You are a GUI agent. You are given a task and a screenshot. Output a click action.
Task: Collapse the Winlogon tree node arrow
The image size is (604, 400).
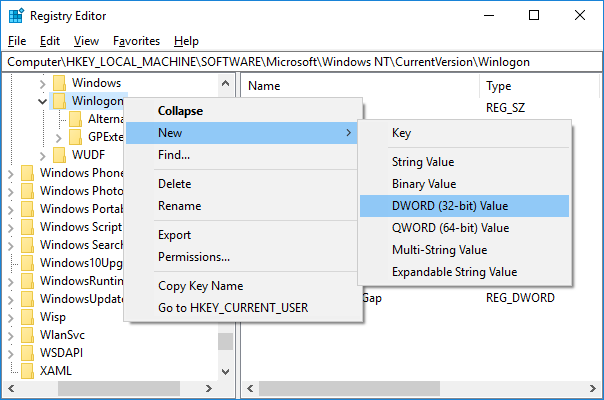[42, 101]
